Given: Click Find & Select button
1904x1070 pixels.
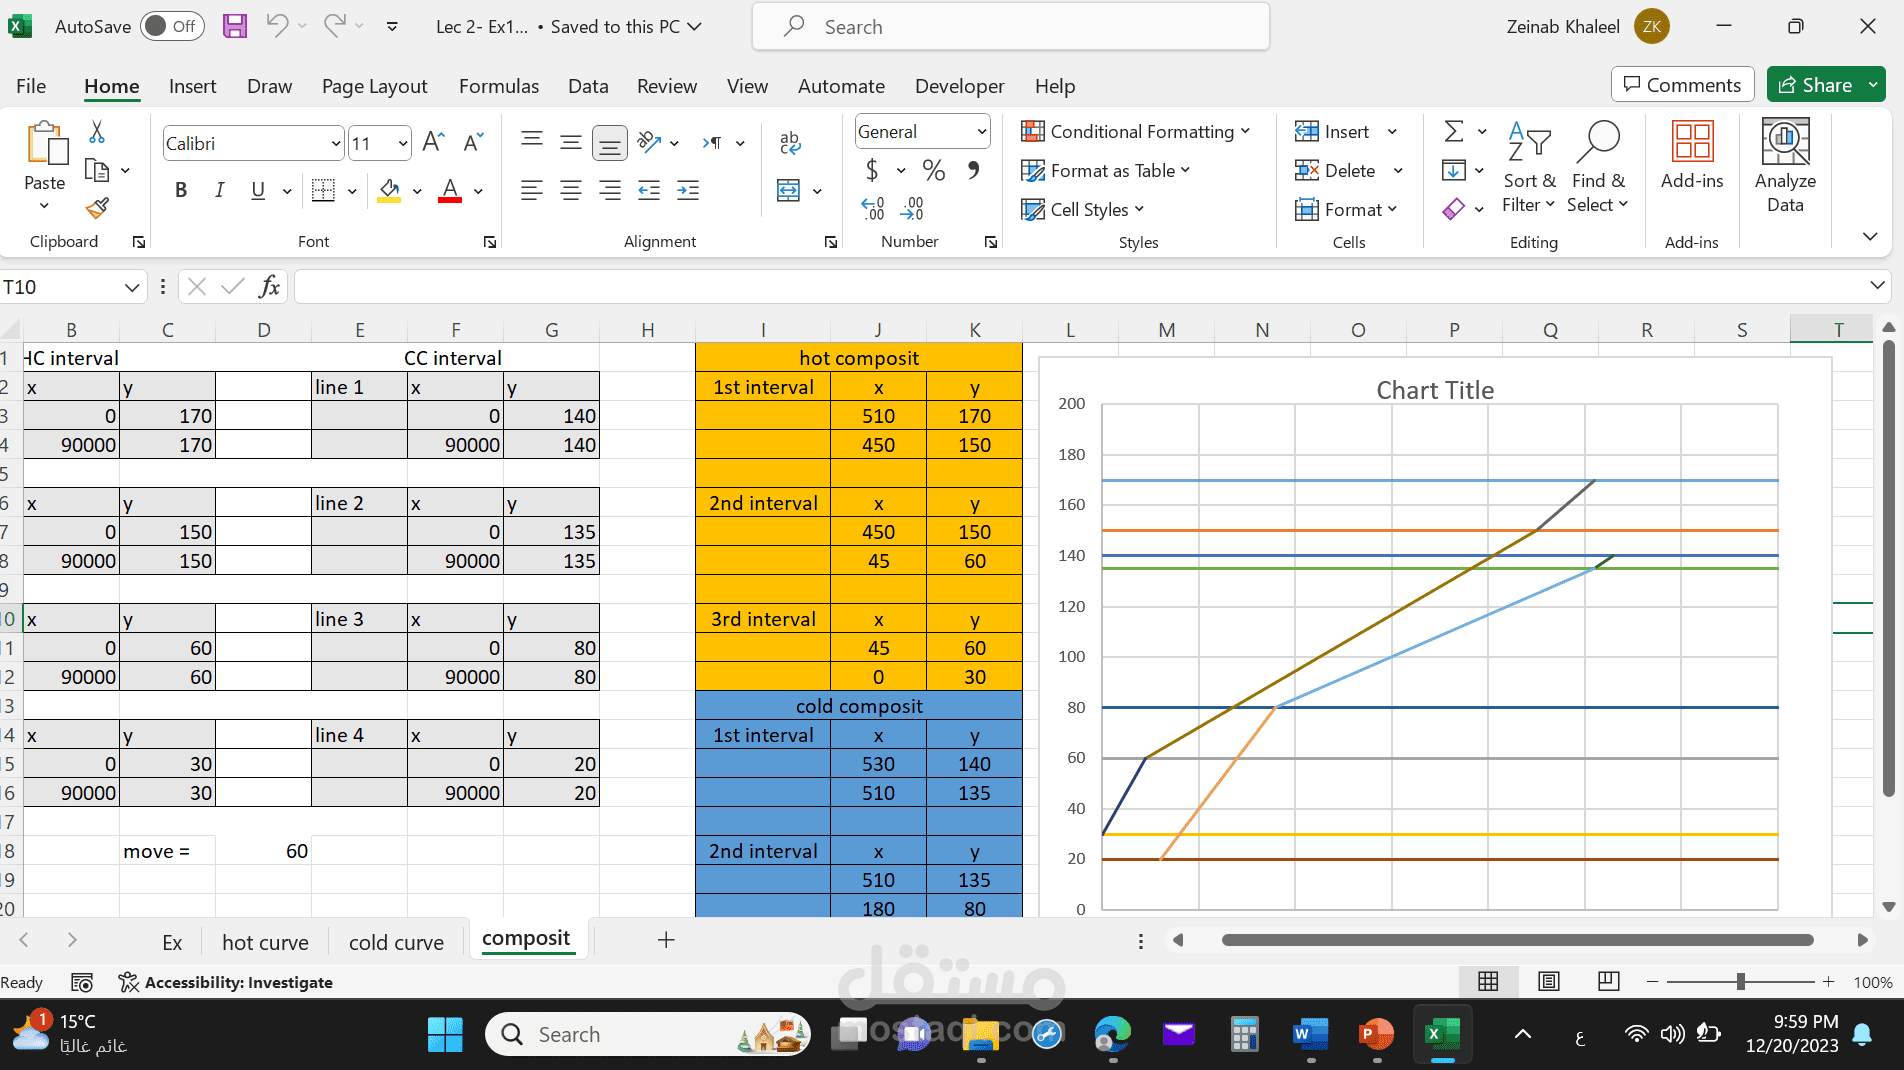Looking at the screenshot, I should coord(1598,166).
